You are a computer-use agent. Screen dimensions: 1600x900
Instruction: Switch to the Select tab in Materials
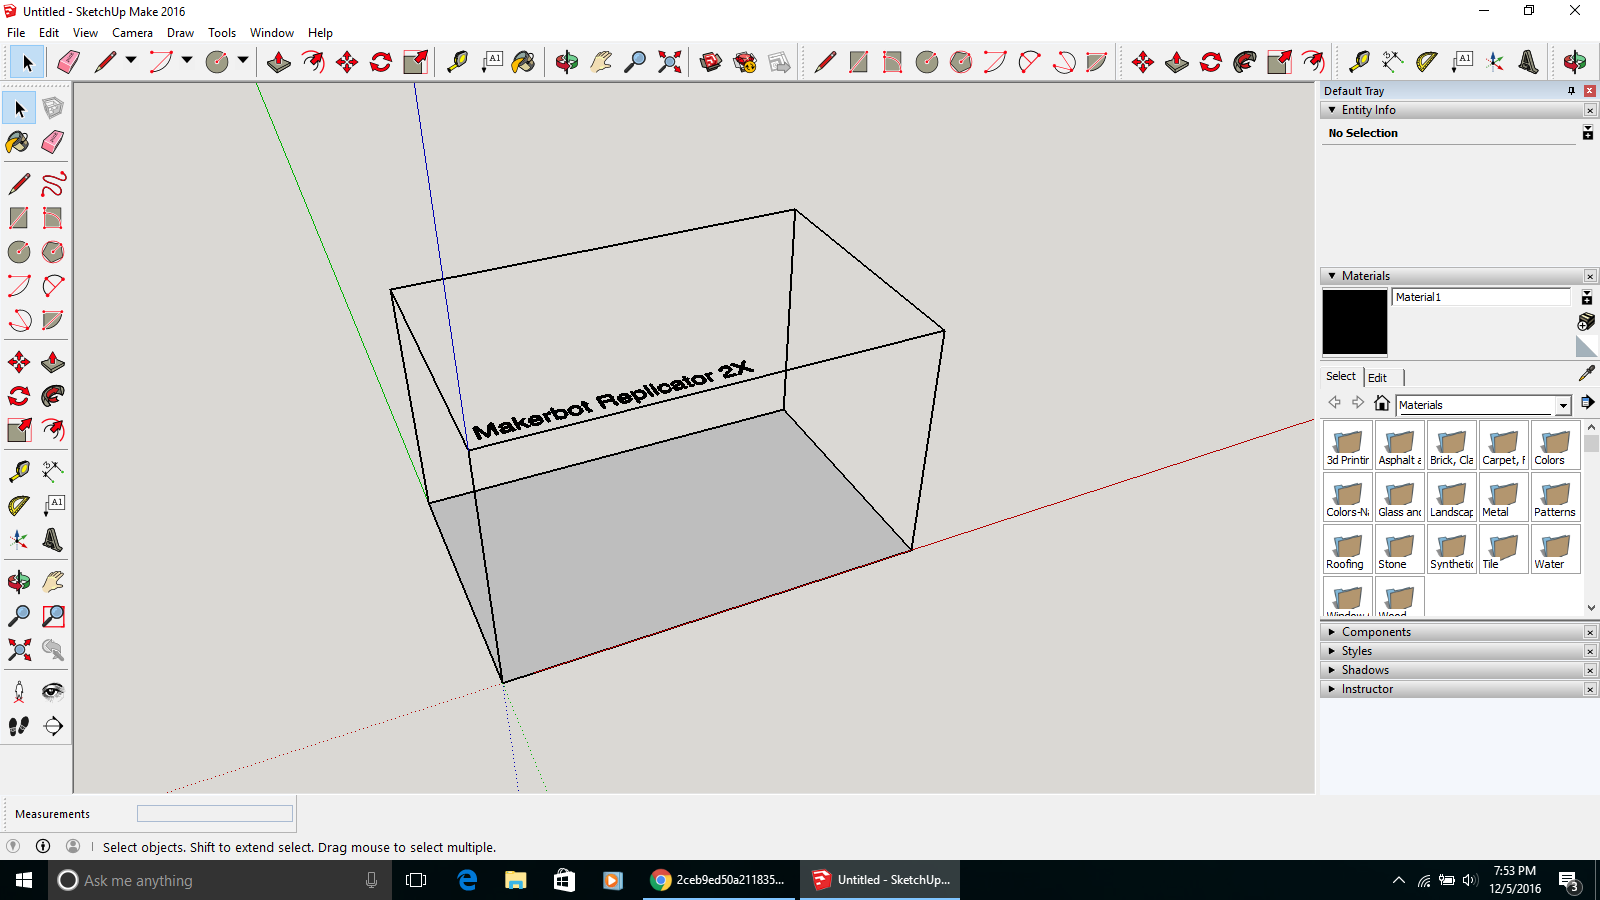(x=1341, y=376)
